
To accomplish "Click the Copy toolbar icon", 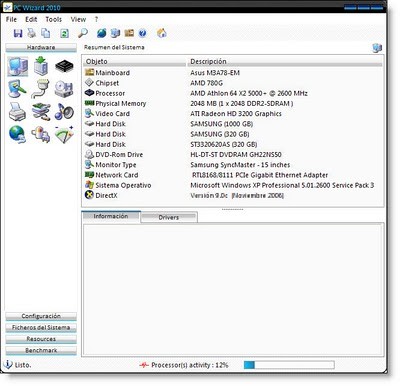I will click(45, 33).
